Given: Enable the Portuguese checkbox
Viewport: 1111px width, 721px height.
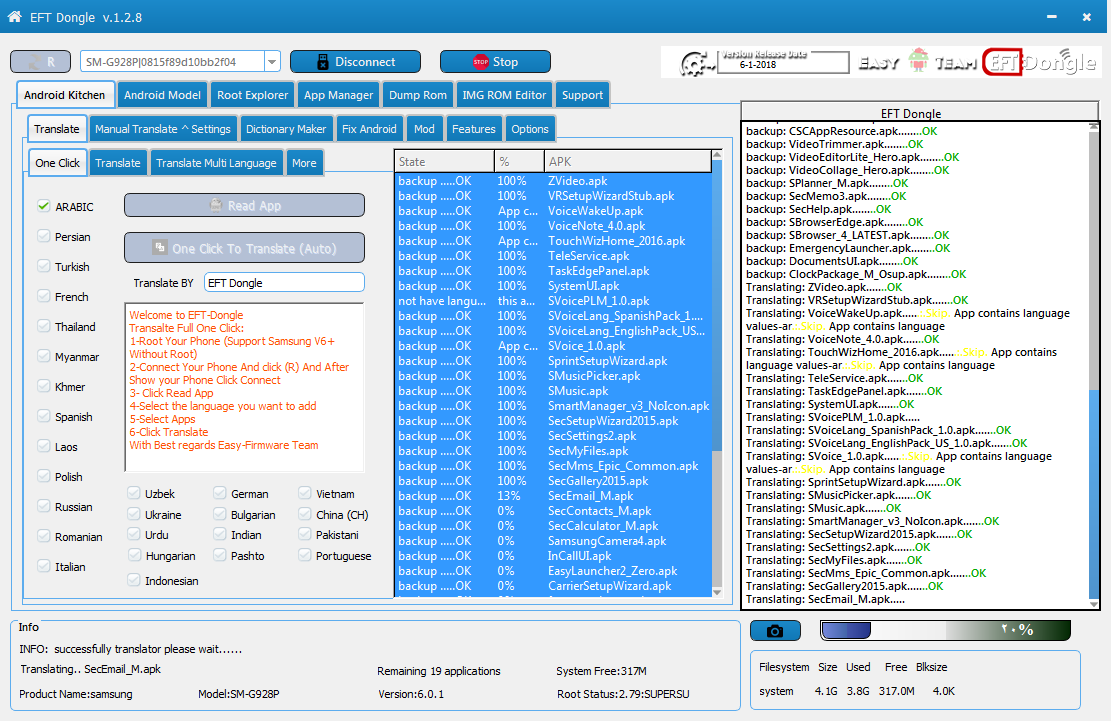Looking at the screenshot, I should click(305, 555).
